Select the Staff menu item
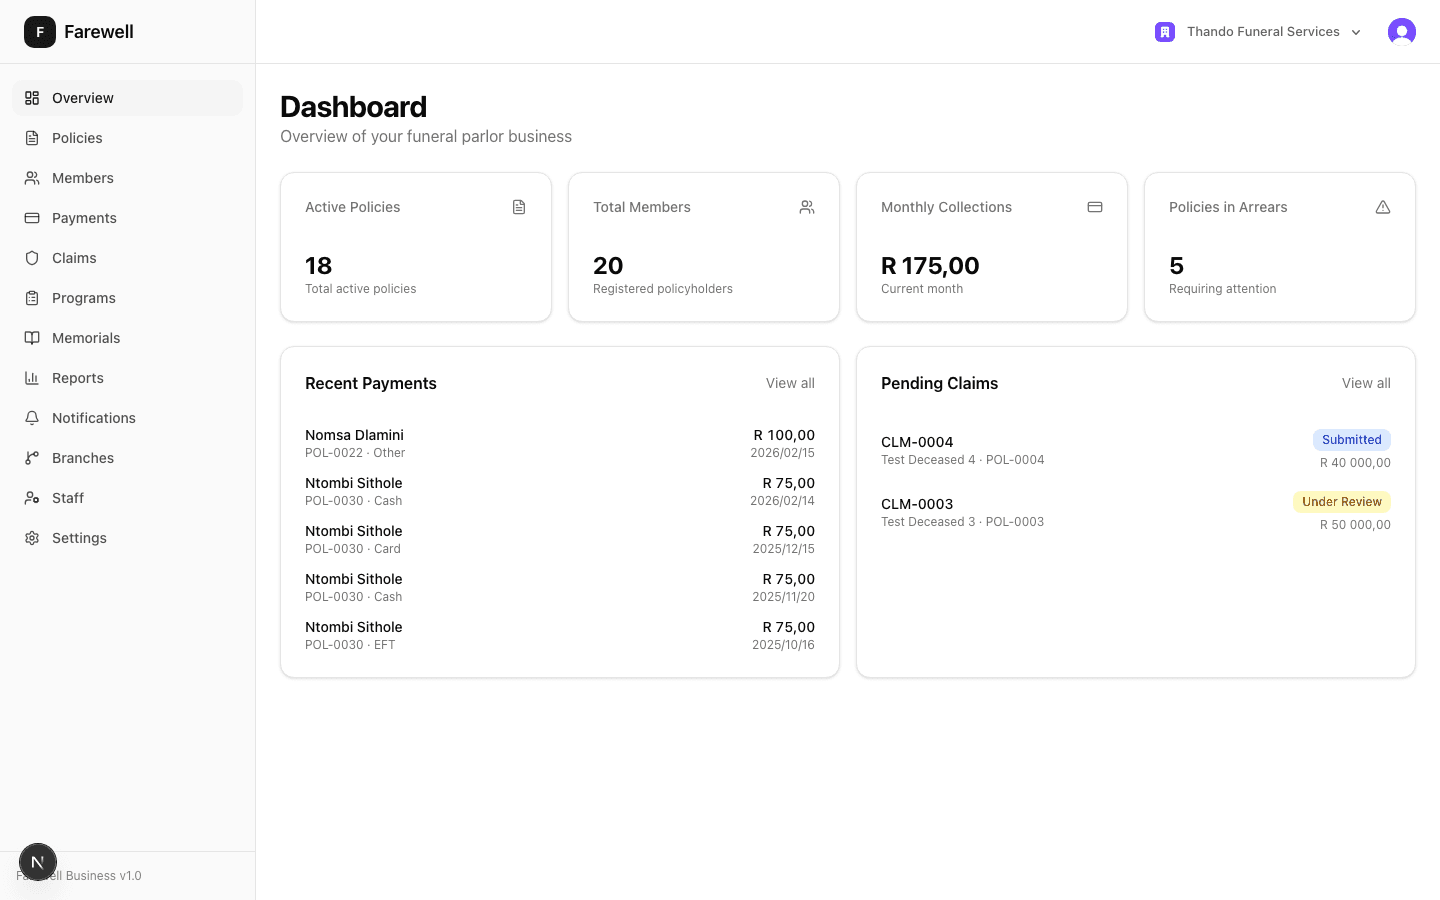The image size is (1440, 900). coord(67,497)
